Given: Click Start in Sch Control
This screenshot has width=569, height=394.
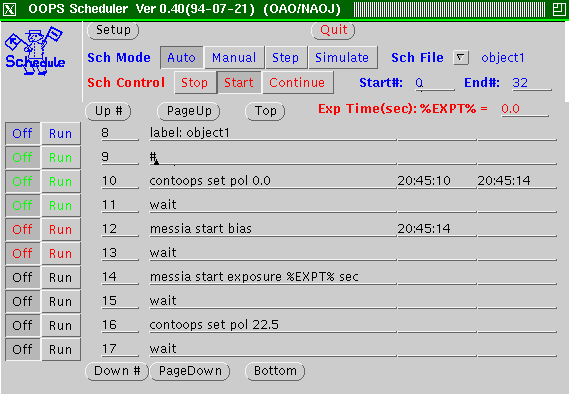Looking at the screenshot, I should (x=239, y=82).
